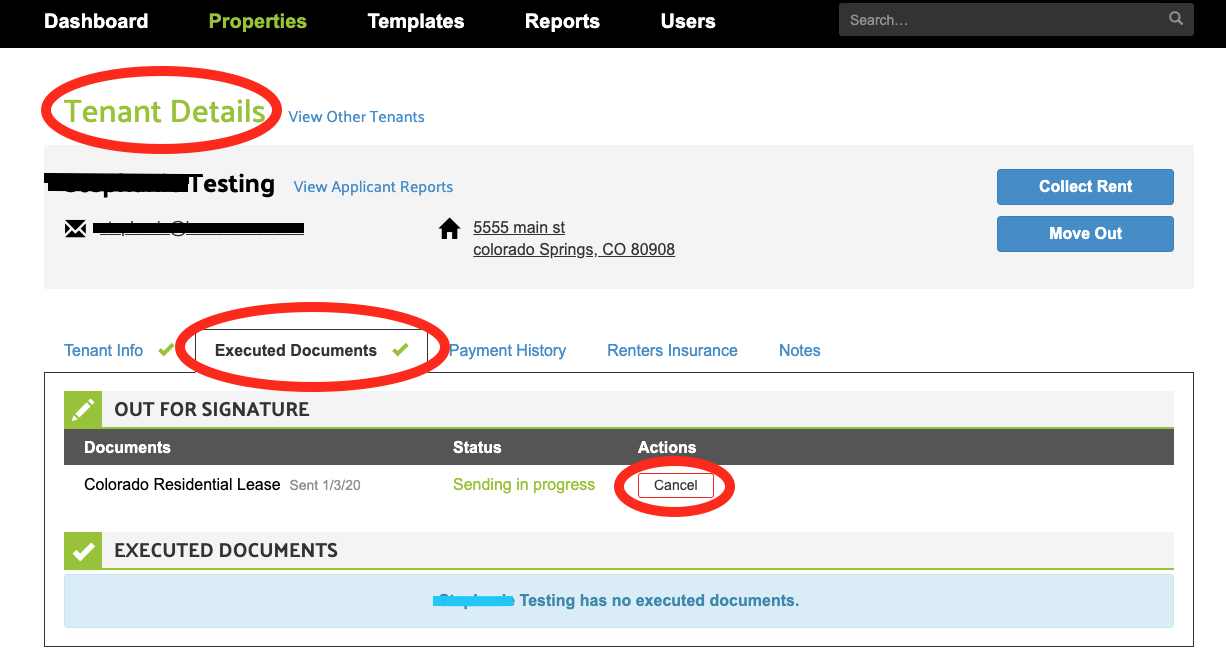Click green checkmark next to Tenant Info
The image size is (1226, 656).
point(166,350)
